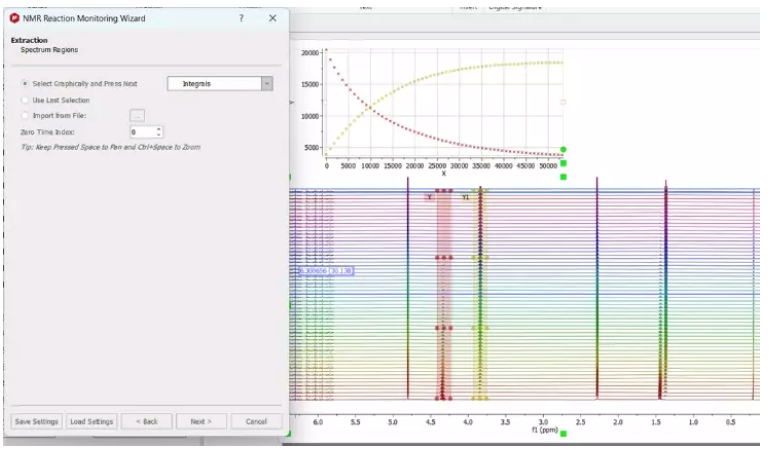This screenshot has width=770, height=452.
Task: Click the green circle handle beside the graph
Action: coord(563,149)
